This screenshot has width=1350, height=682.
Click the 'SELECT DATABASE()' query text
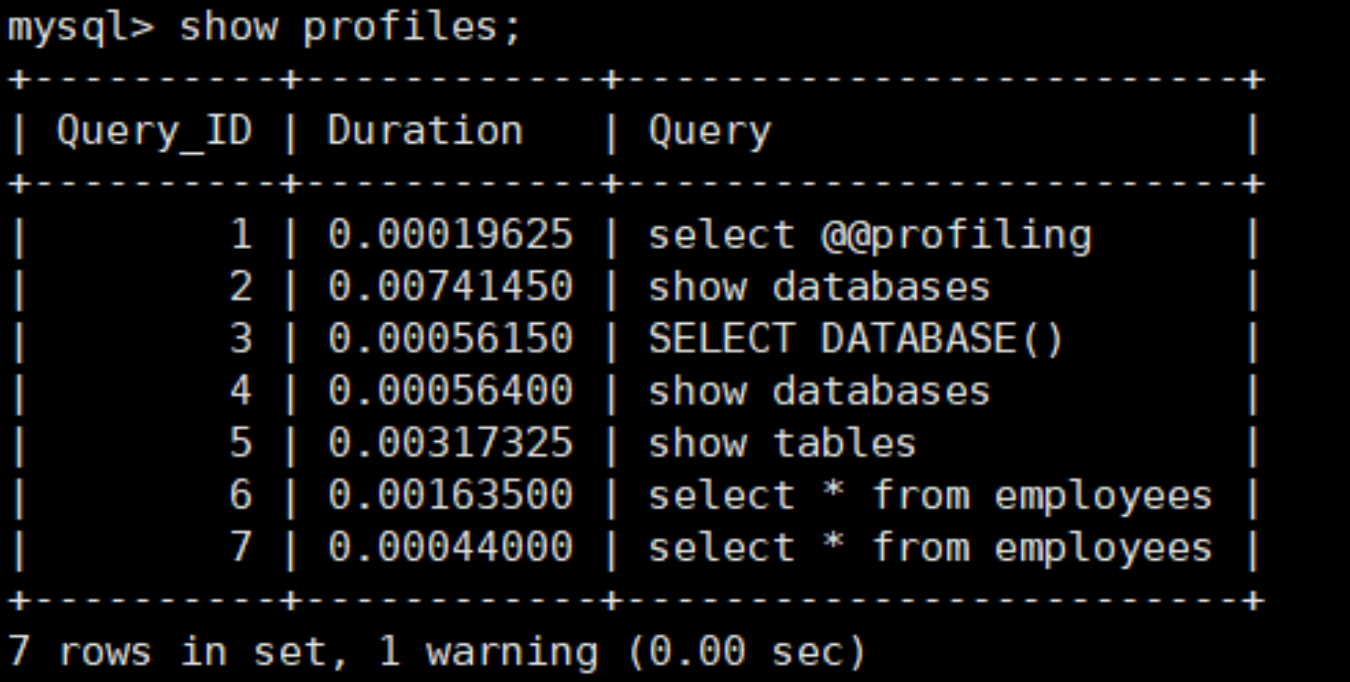pos(856,339)
